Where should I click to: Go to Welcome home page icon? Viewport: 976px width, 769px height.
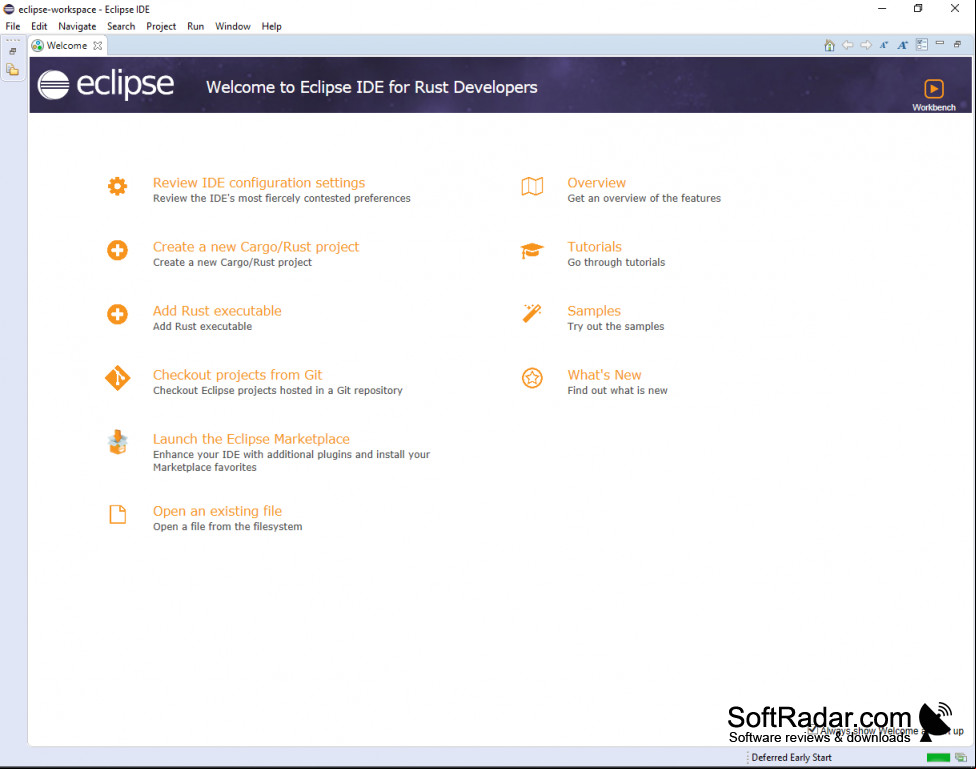click(x=829, y=45)
